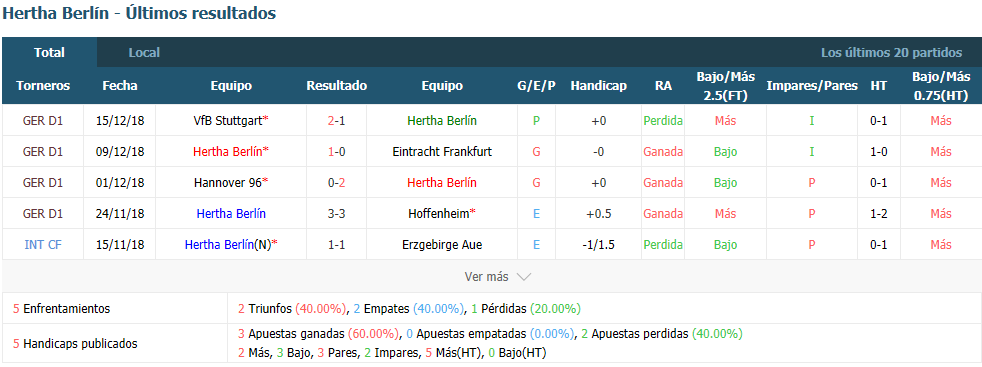982x367 pixels.
Task: Click the G/E/P column header
Action: point(536,86)
